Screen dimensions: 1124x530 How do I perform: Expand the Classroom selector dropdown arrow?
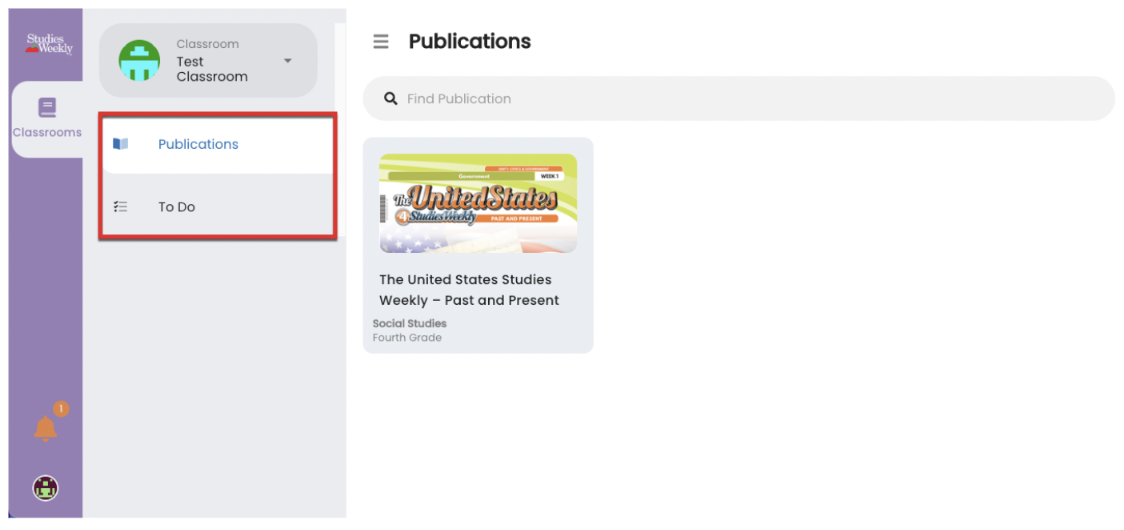click(287, 60)
